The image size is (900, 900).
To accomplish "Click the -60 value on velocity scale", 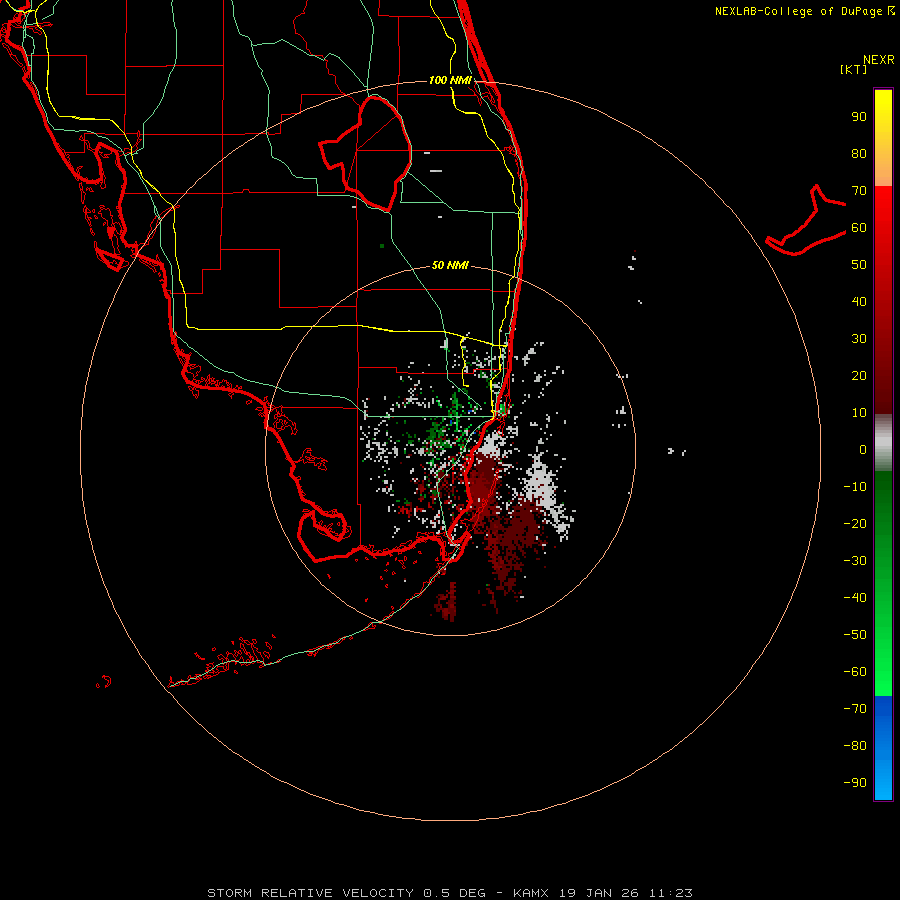I will point(855,672).
